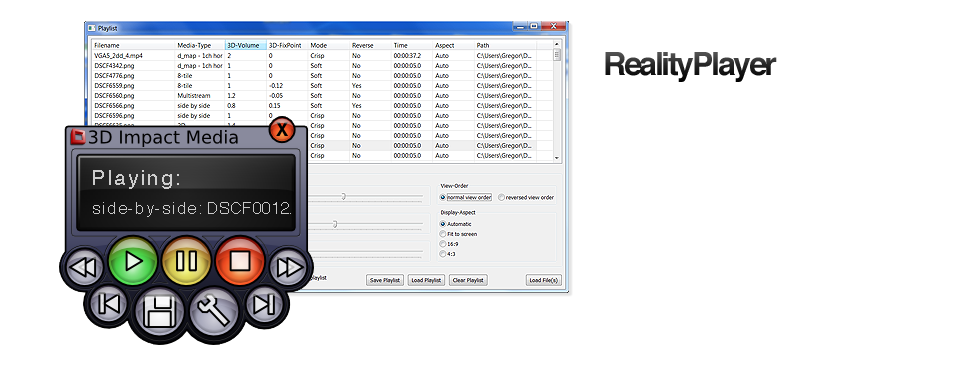
Task: Choose Automatic display aspect
Action: tap(456, 224)
